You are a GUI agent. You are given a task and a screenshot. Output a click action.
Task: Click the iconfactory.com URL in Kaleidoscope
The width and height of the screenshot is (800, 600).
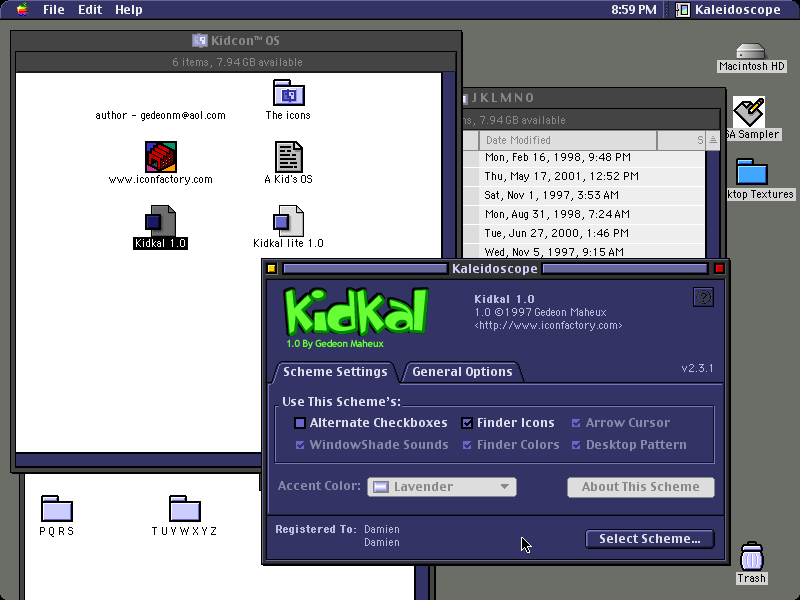[x=548, y=326]
